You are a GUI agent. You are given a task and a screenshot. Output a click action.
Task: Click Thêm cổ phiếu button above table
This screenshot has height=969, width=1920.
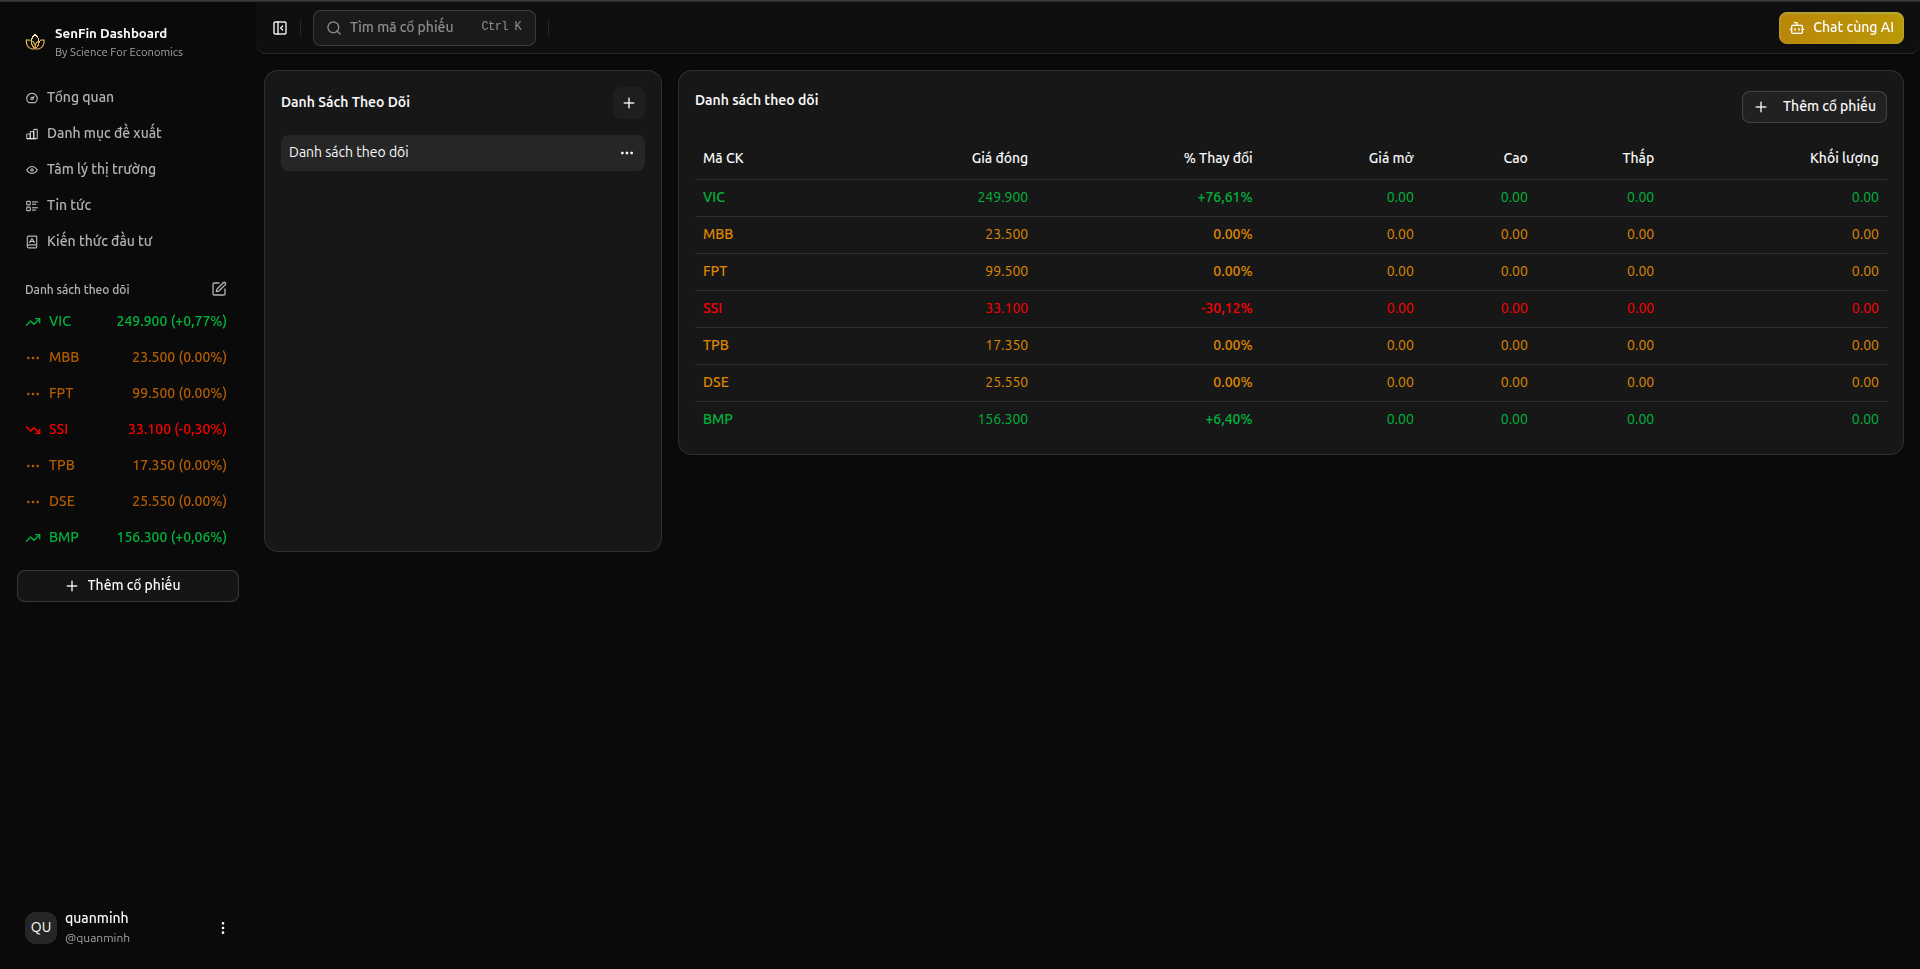coord(1813,107)
